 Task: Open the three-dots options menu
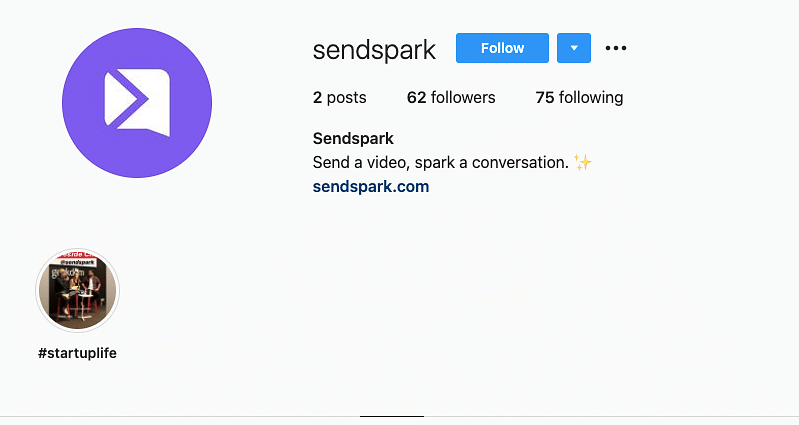point(616,48)
